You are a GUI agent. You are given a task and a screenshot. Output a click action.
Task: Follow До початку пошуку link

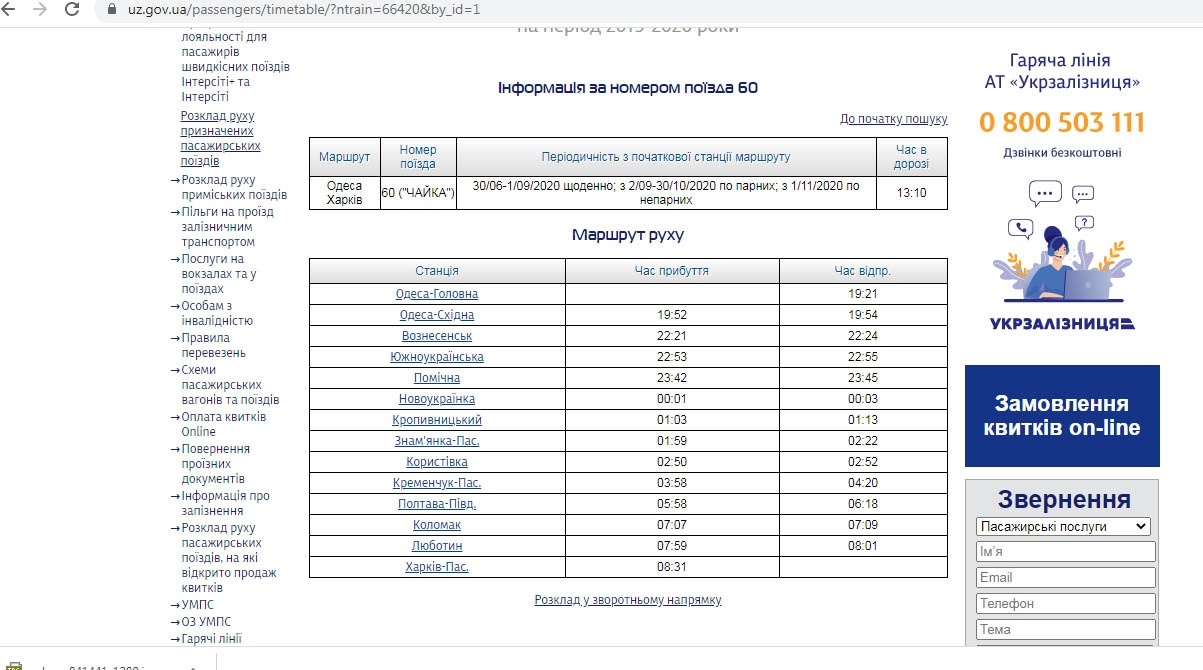tap(894, 119)
